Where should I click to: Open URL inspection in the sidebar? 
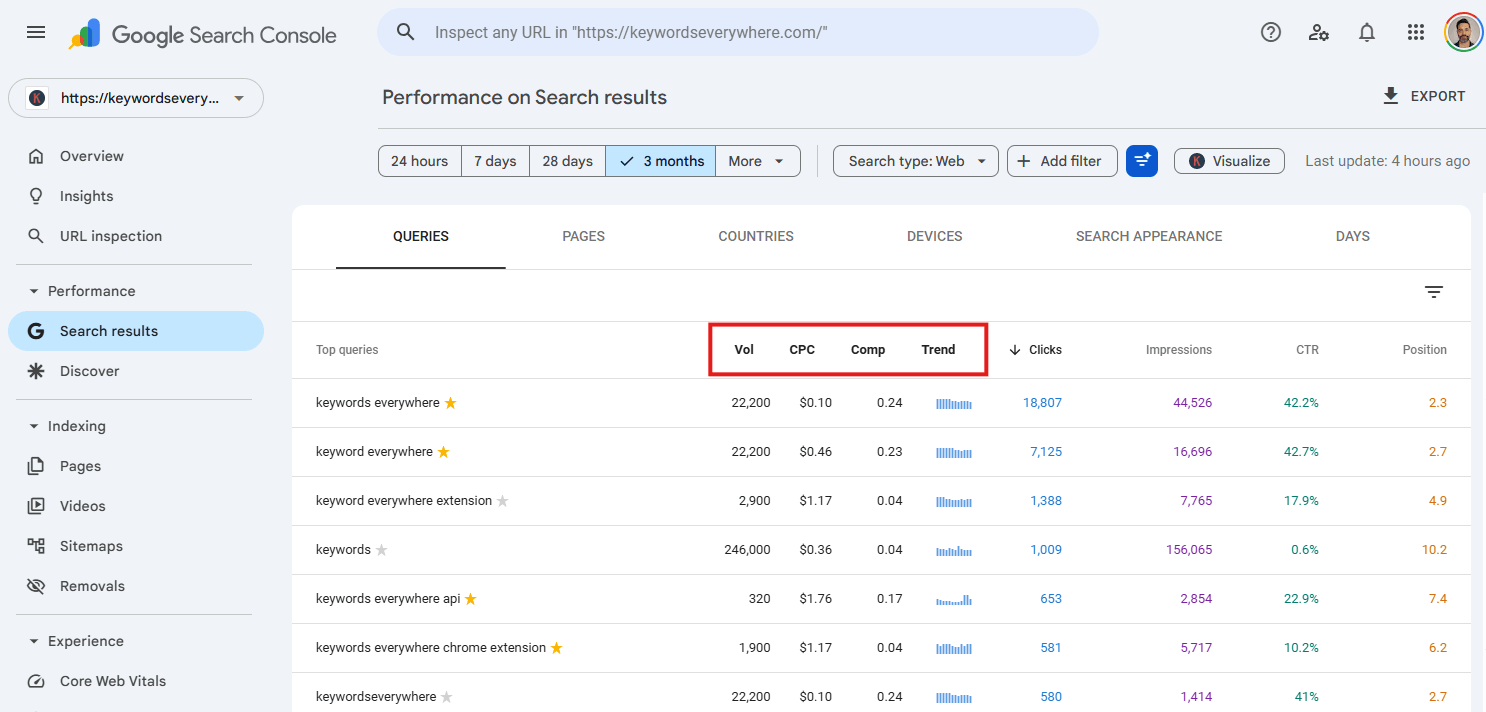point(136,236)
